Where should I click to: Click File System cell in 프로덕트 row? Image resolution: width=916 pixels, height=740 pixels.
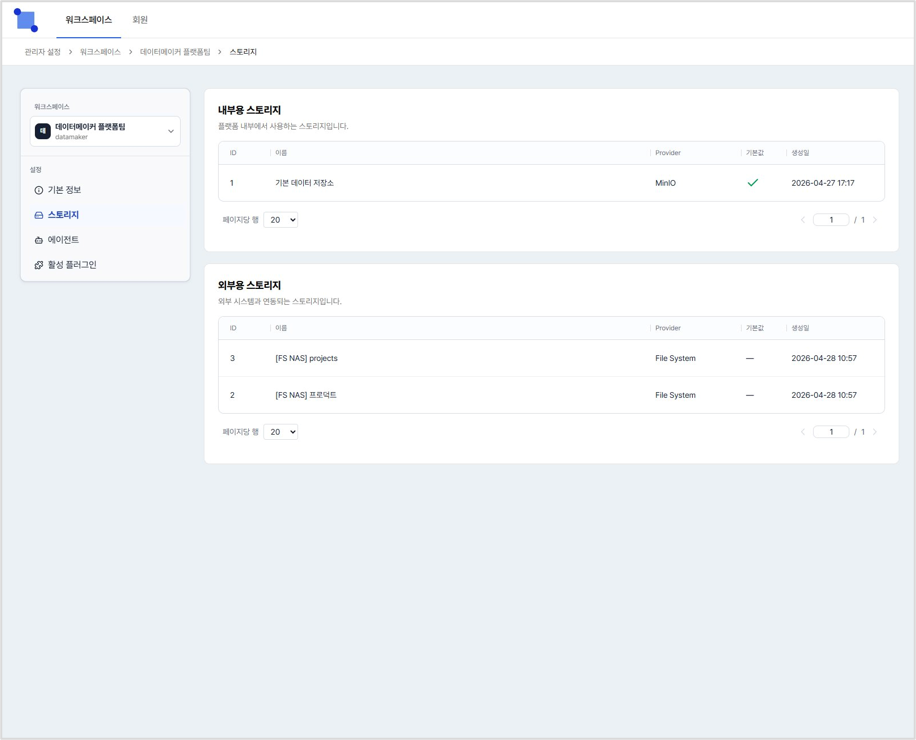tap(675, 395)
